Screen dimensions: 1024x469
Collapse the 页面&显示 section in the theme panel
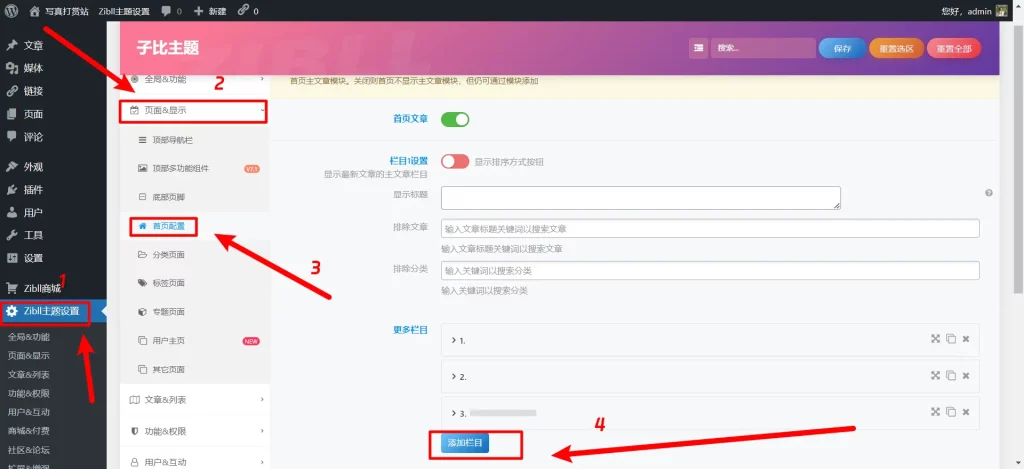[x=195, y=110]
